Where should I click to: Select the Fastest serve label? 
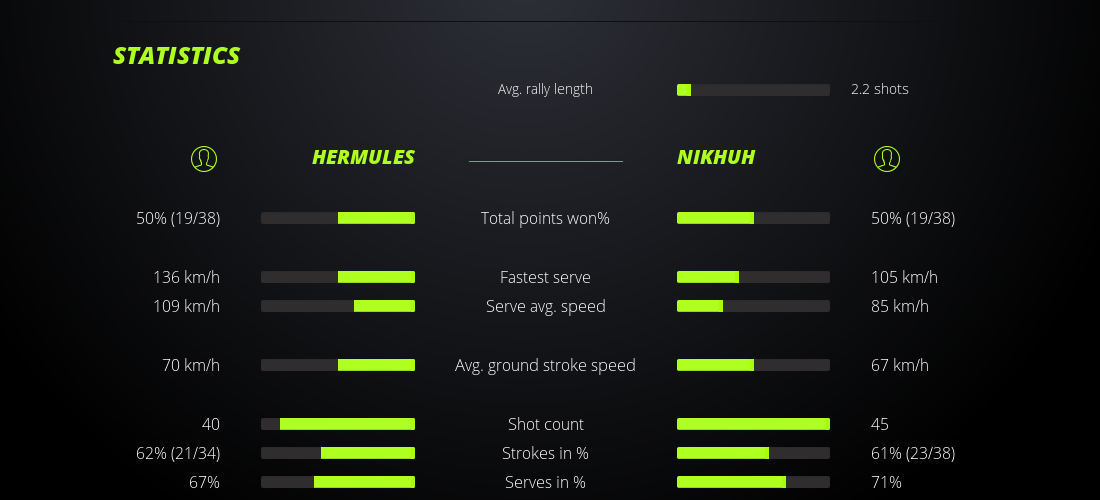coord(545,277)
